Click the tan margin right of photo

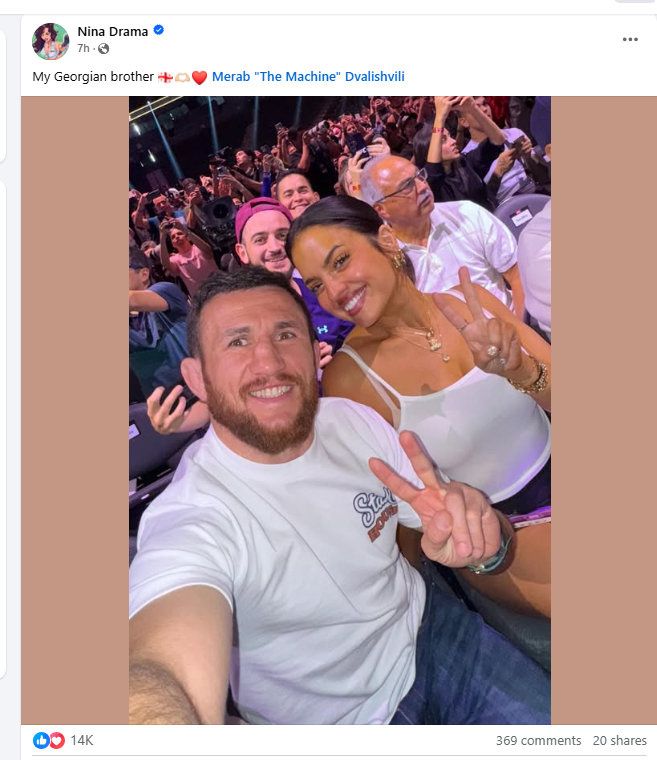[603, 410]
